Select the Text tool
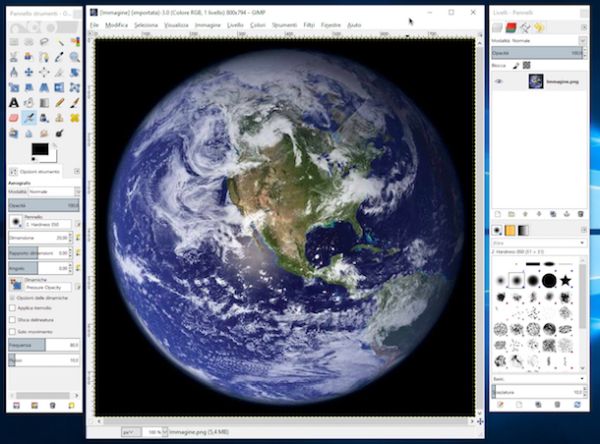The width and height of the screenshot is (600, 444). click(14, 102)
